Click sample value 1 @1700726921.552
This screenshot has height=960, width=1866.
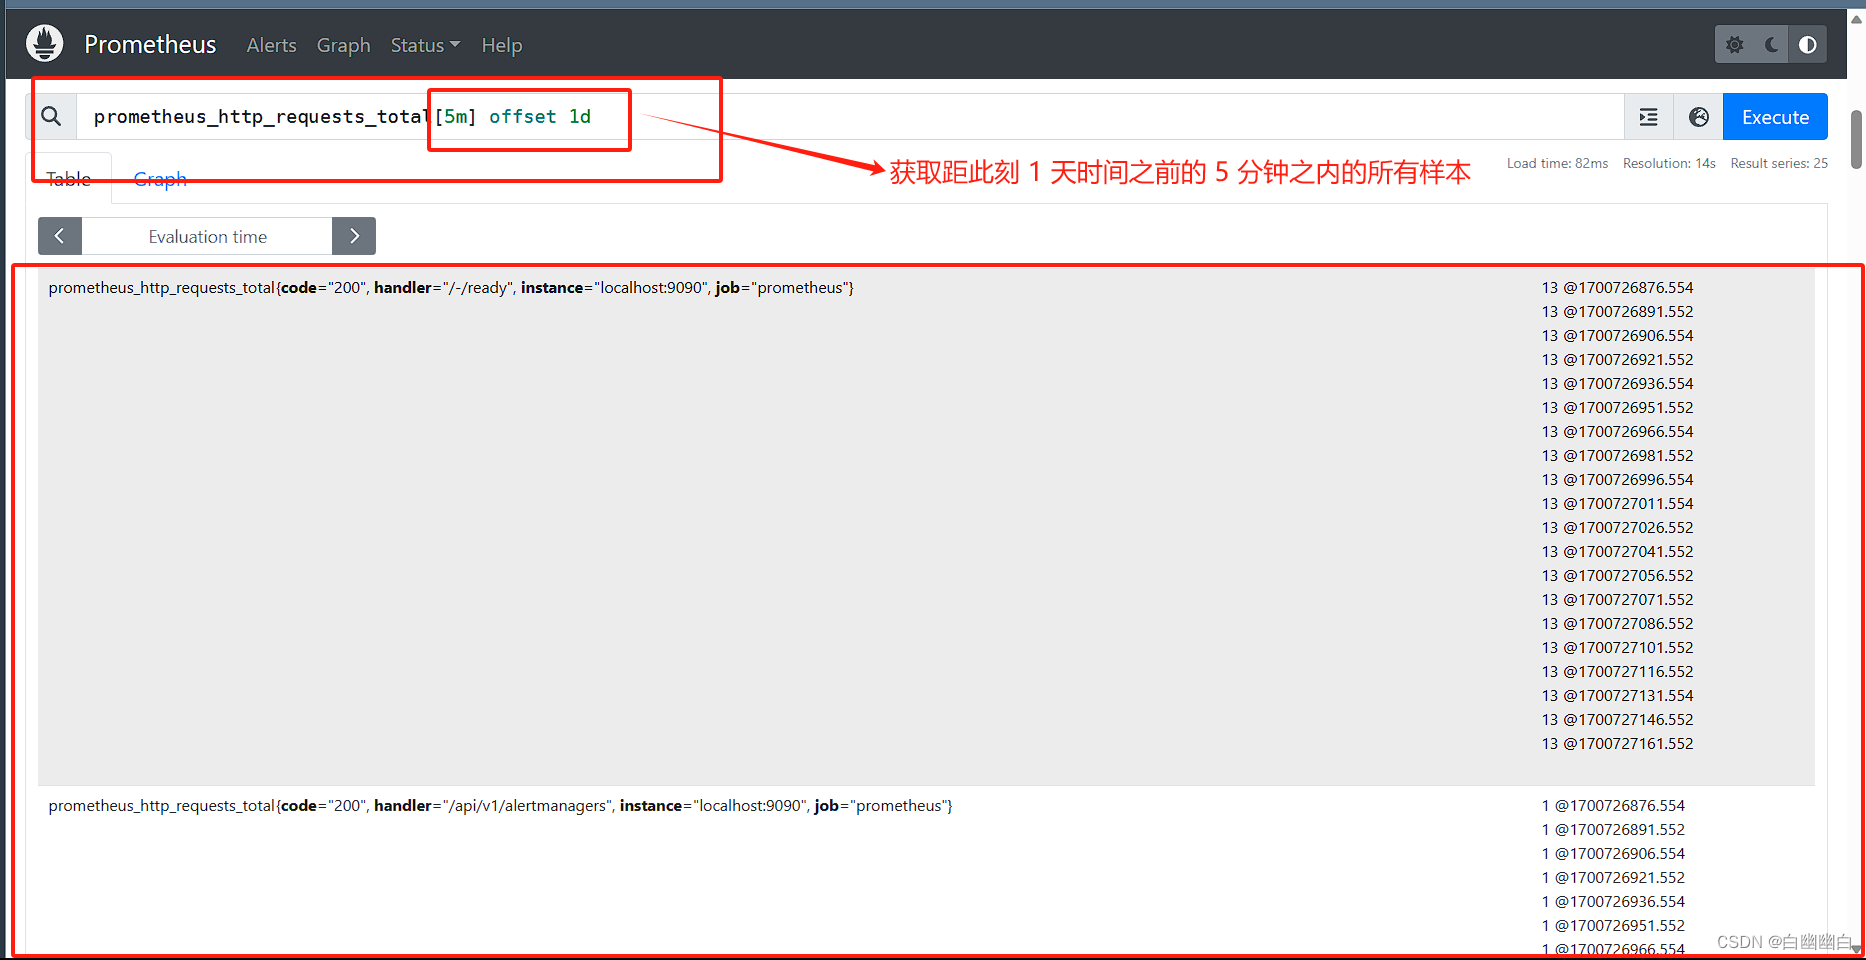[1613, 878]
